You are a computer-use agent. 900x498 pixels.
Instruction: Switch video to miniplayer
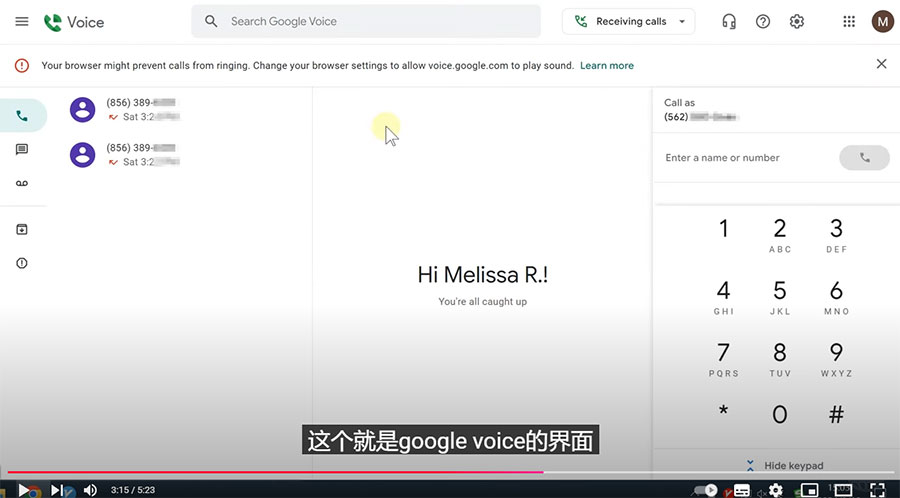click(809, 491)
